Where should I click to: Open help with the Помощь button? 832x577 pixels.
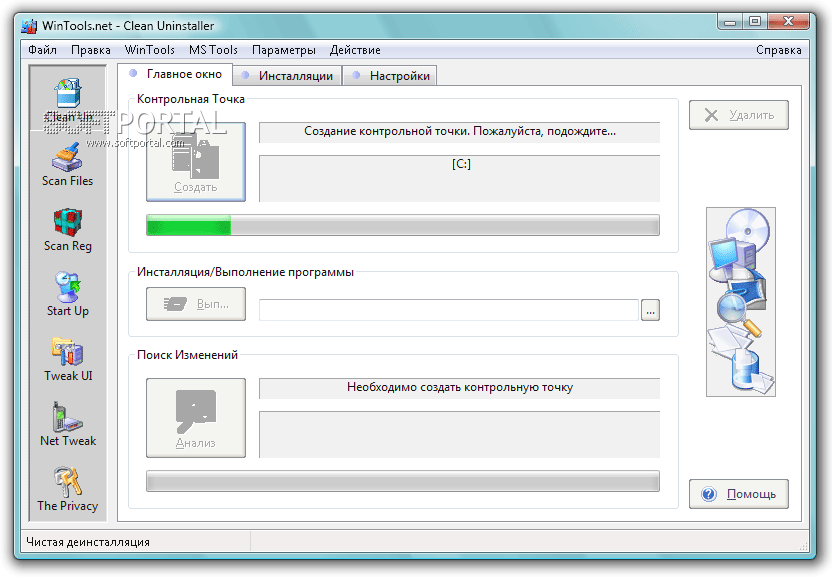pos(739,494)
